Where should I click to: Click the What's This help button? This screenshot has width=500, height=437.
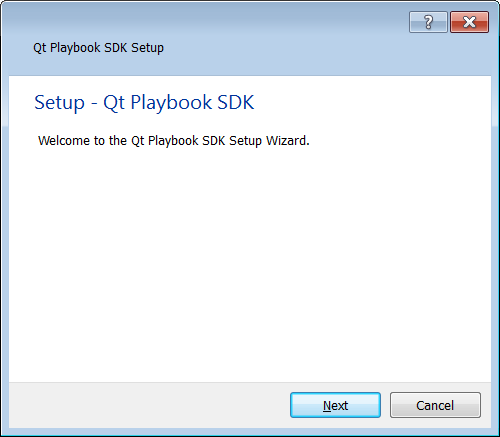428,22
